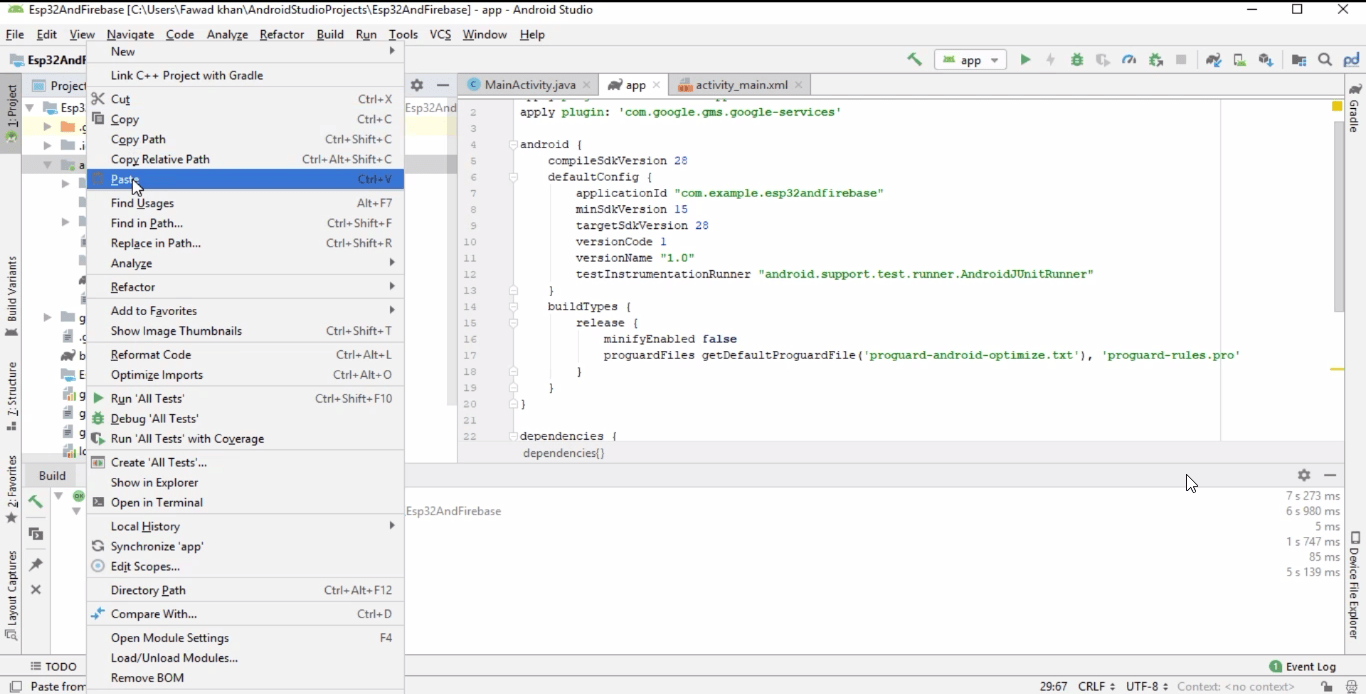
Task: Click the Debug 'app' bug icon
Action: pyautogui.click(x=1076, y=60)
